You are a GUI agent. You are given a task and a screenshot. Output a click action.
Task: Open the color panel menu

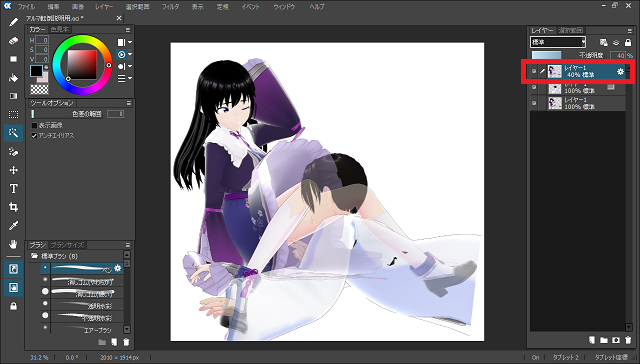pos(128,30)
